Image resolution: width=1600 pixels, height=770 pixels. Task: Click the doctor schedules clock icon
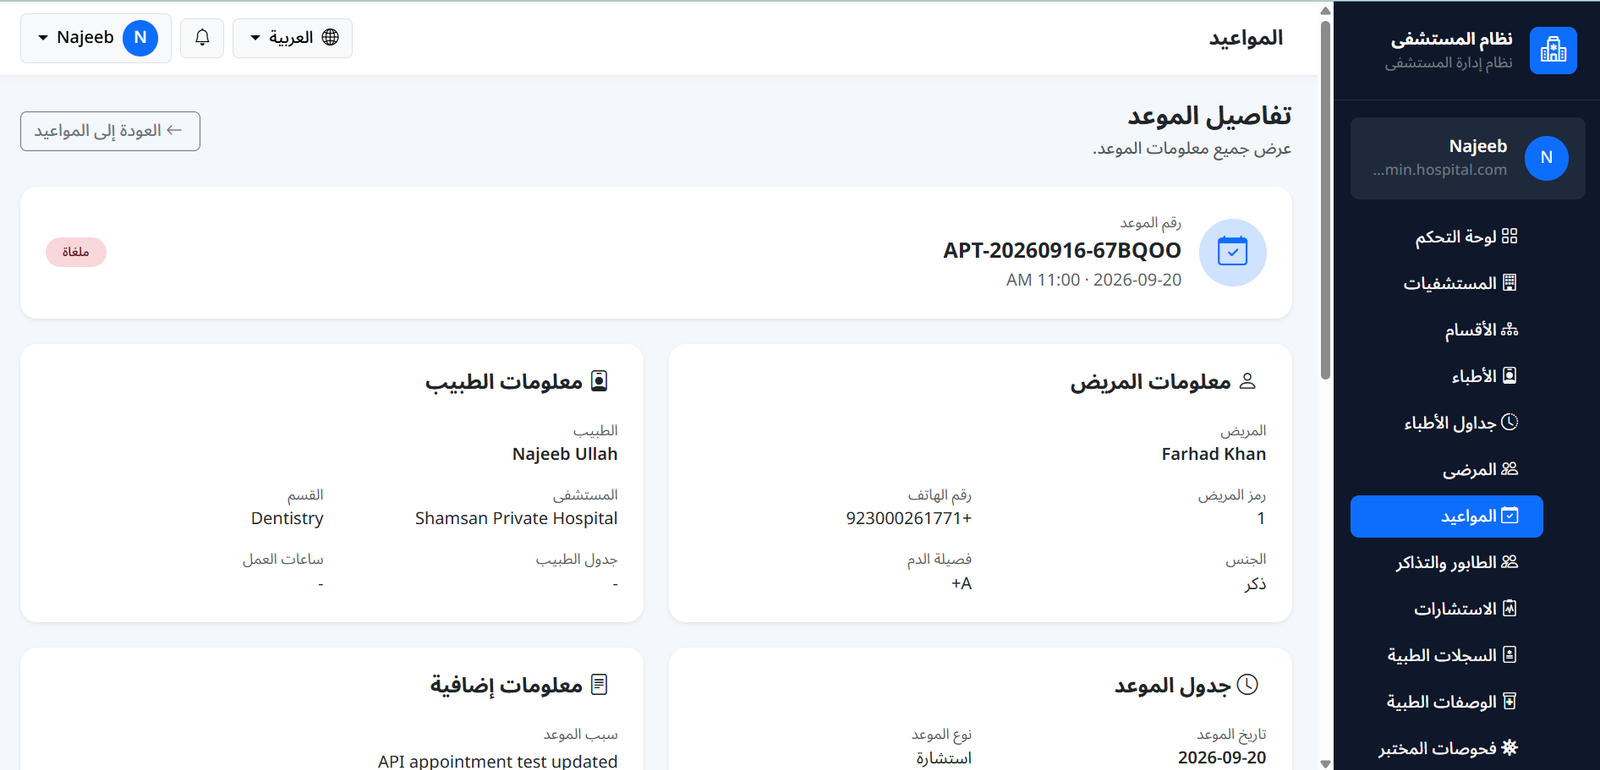[x=1509, y=422]
